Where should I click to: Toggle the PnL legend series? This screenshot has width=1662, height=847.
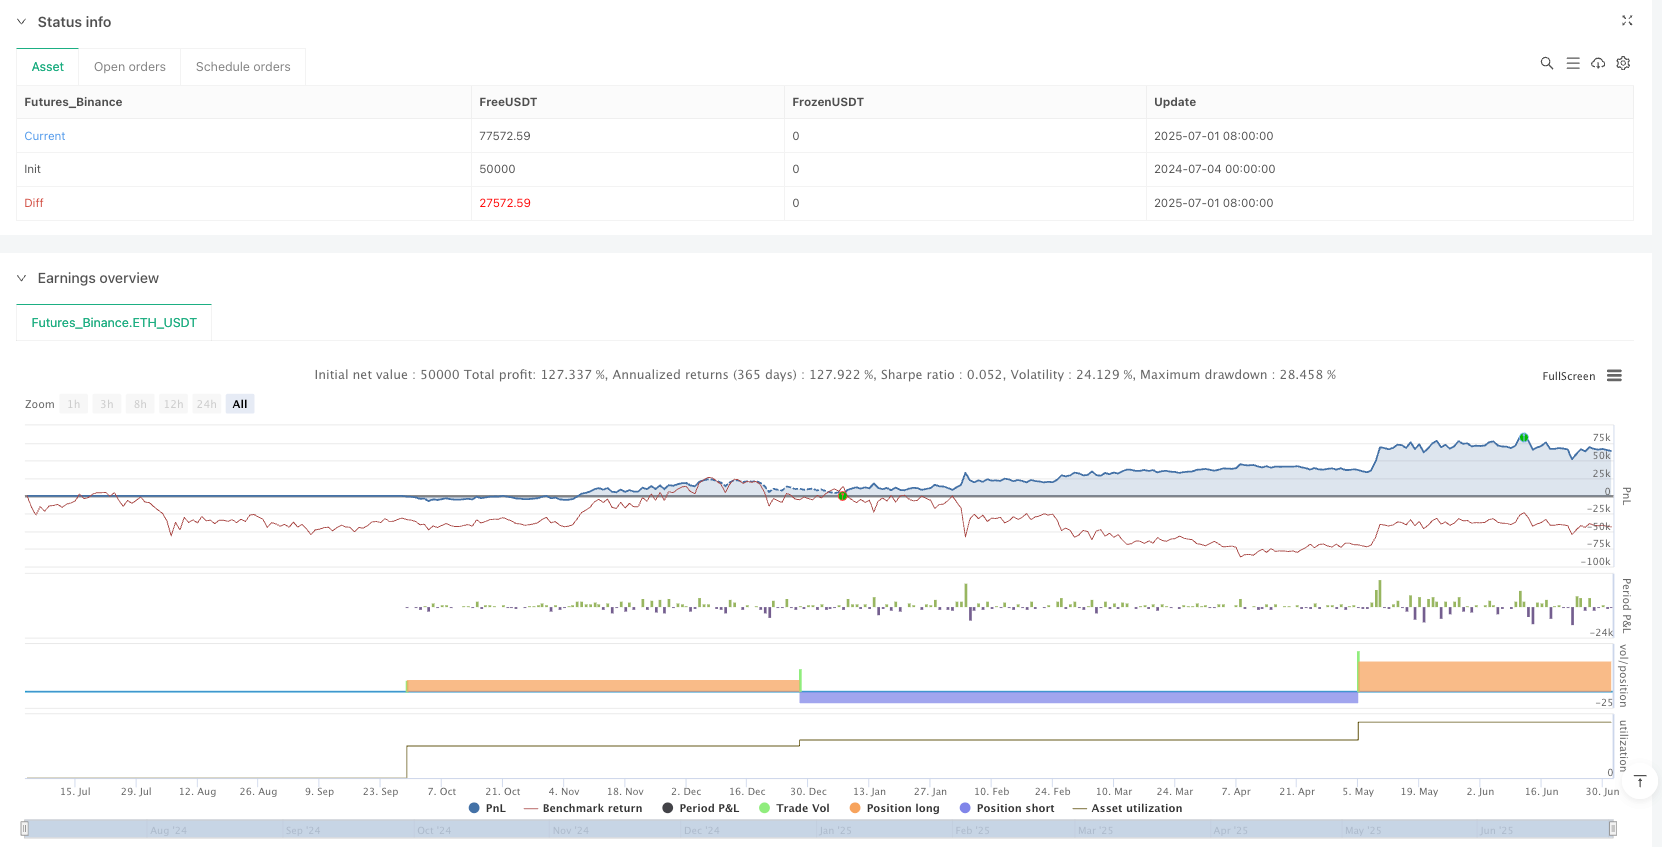coord(487,808)
